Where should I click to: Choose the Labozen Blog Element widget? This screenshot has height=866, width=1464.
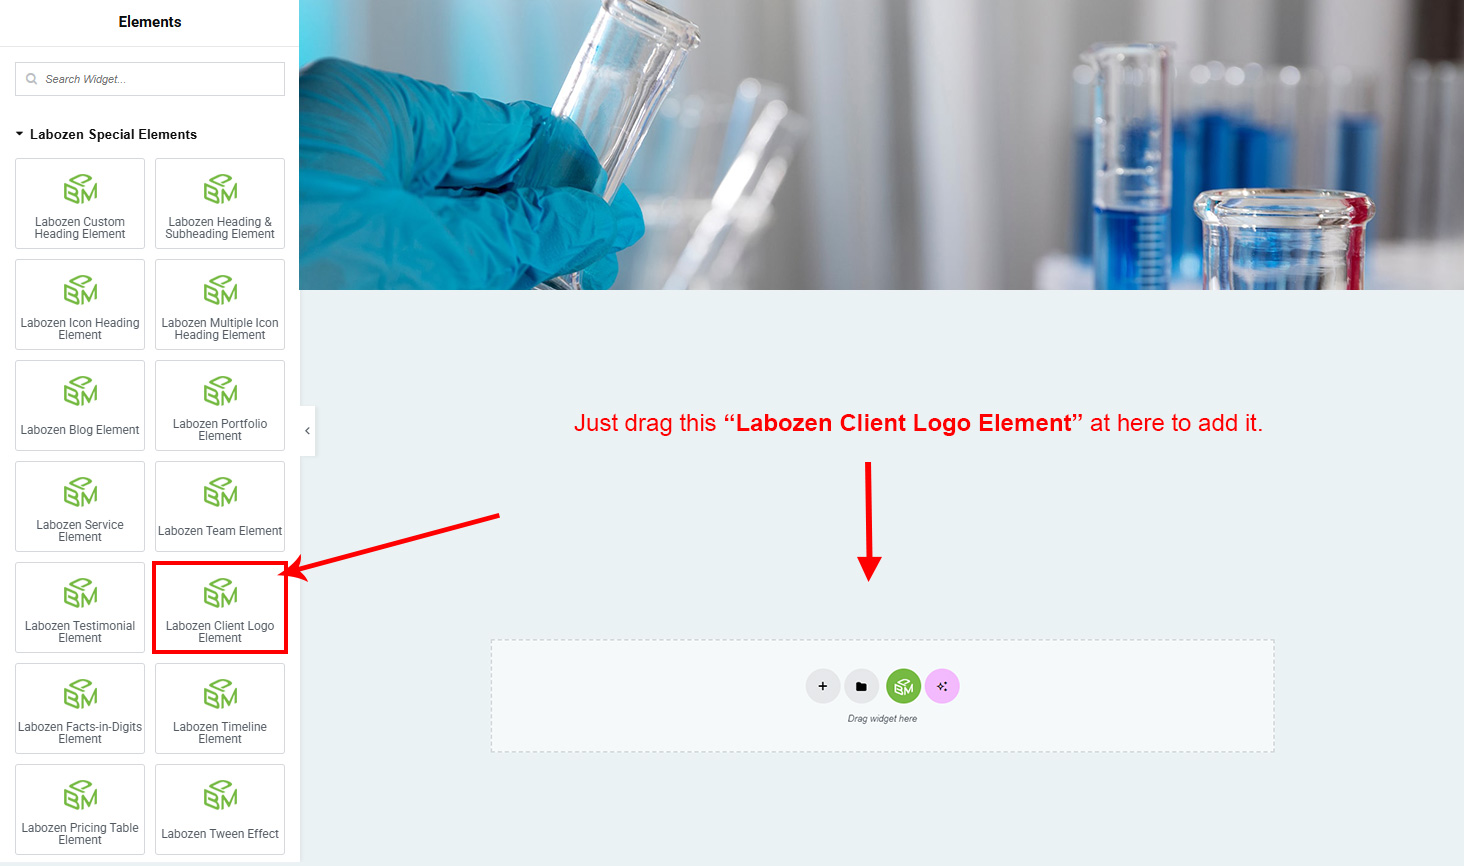80,406
